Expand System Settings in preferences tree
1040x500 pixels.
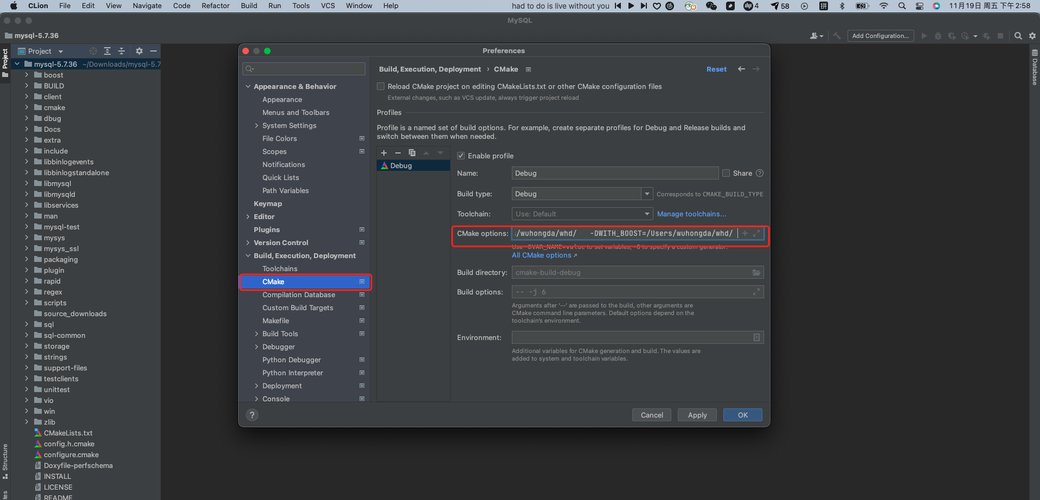[257, 125]
